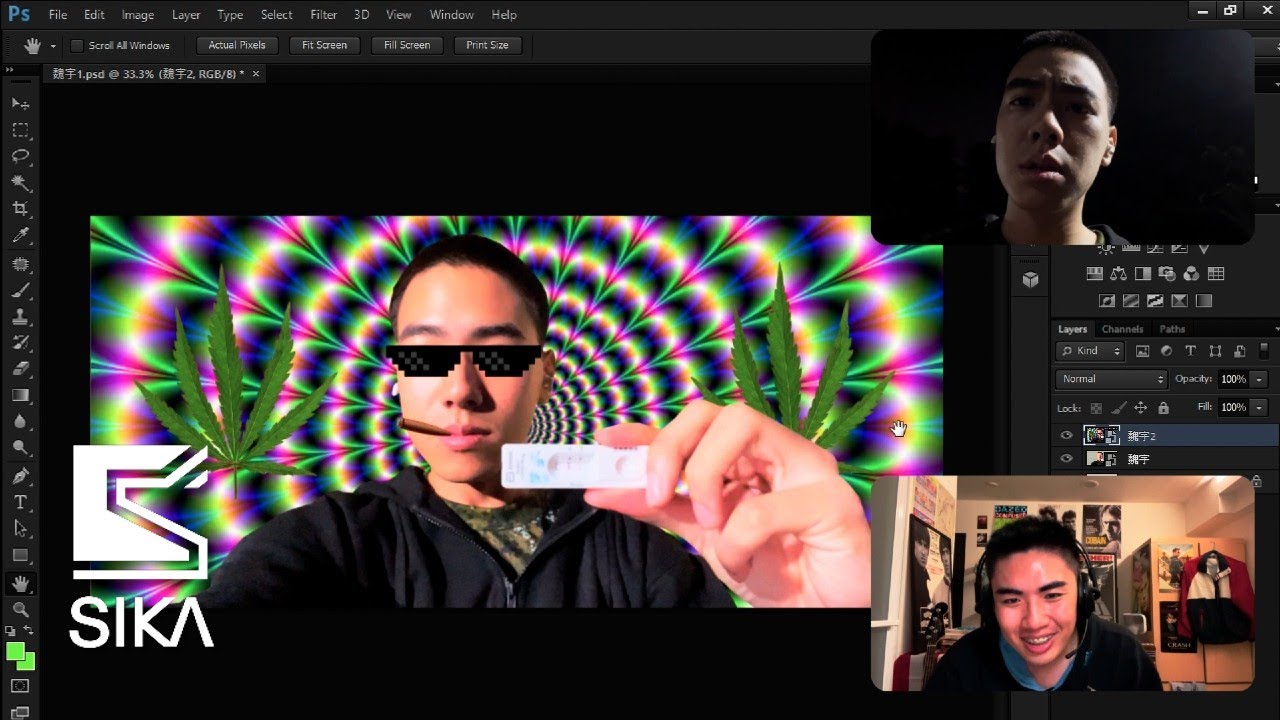This screenshot has width=1280, height=720.
Task: Lock all layer attributes
Action: pyautogui.click(x=1163, y=408)
